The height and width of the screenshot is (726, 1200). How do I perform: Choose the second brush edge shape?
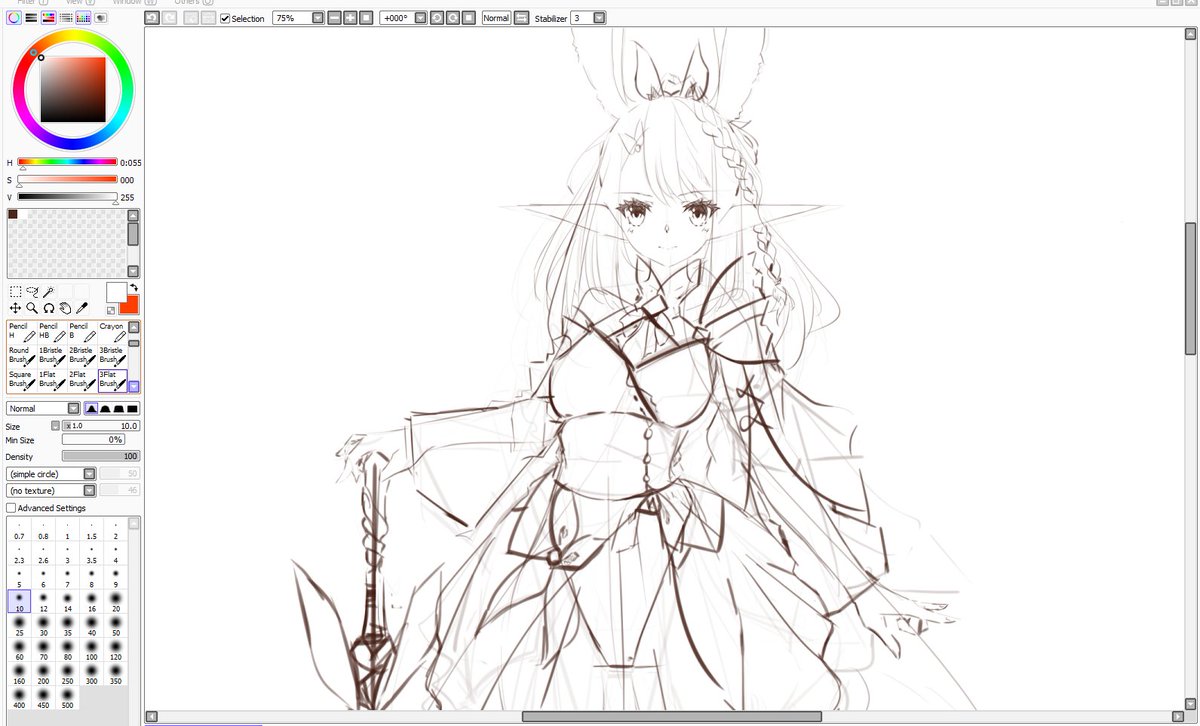pos(105,408)
